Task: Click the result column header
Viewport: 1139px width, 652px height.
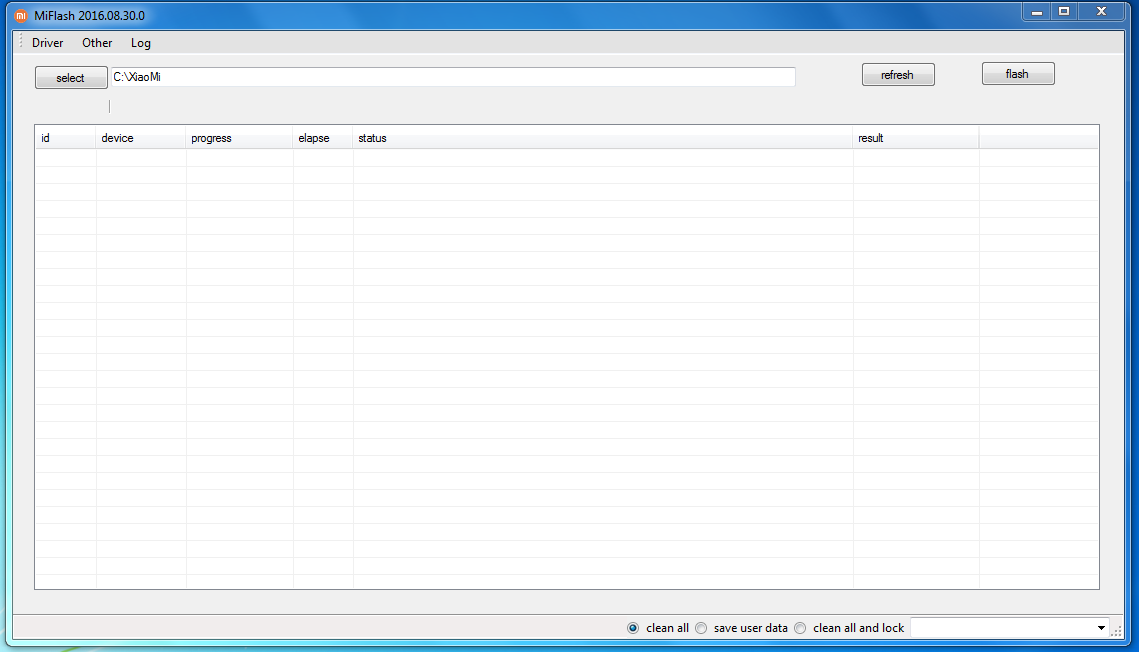Action: tap(915, 138)
